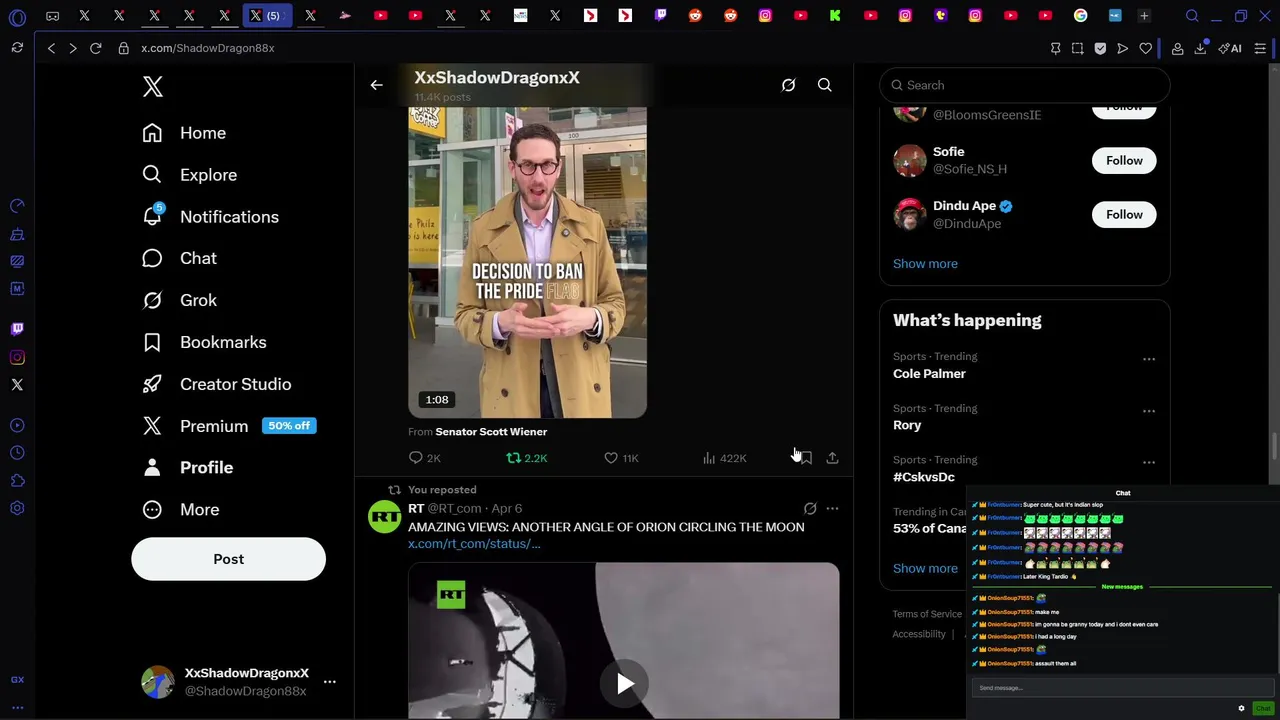Open Creator Studio in X navigation
Screen dimensions: 1280x720
coord(217,384)
